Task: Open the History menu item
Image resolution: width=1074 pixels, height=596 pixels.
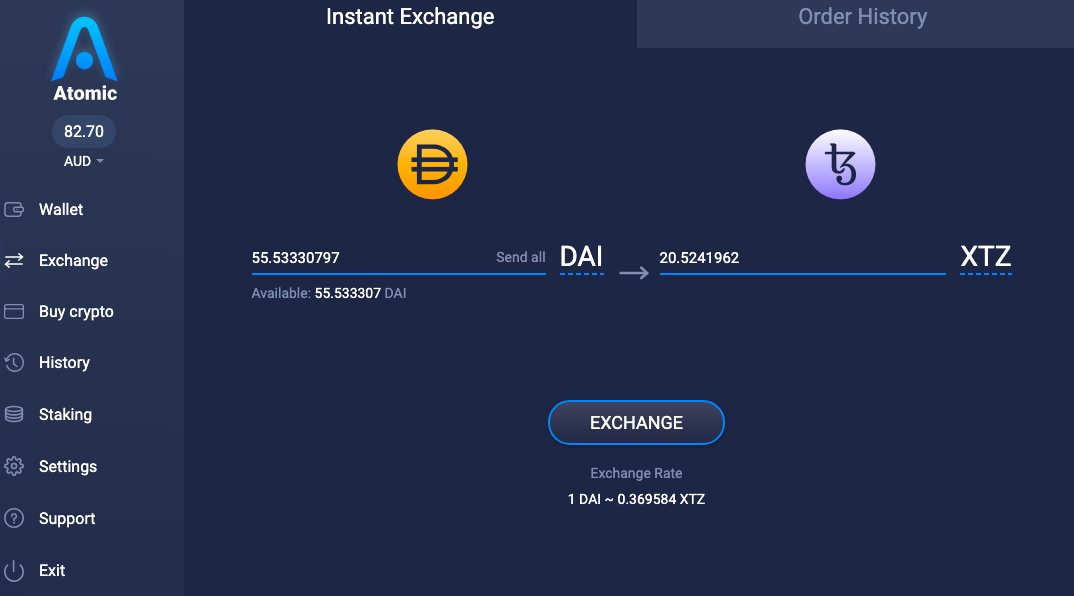Action: pyautogui.click(x=64, y=362)
